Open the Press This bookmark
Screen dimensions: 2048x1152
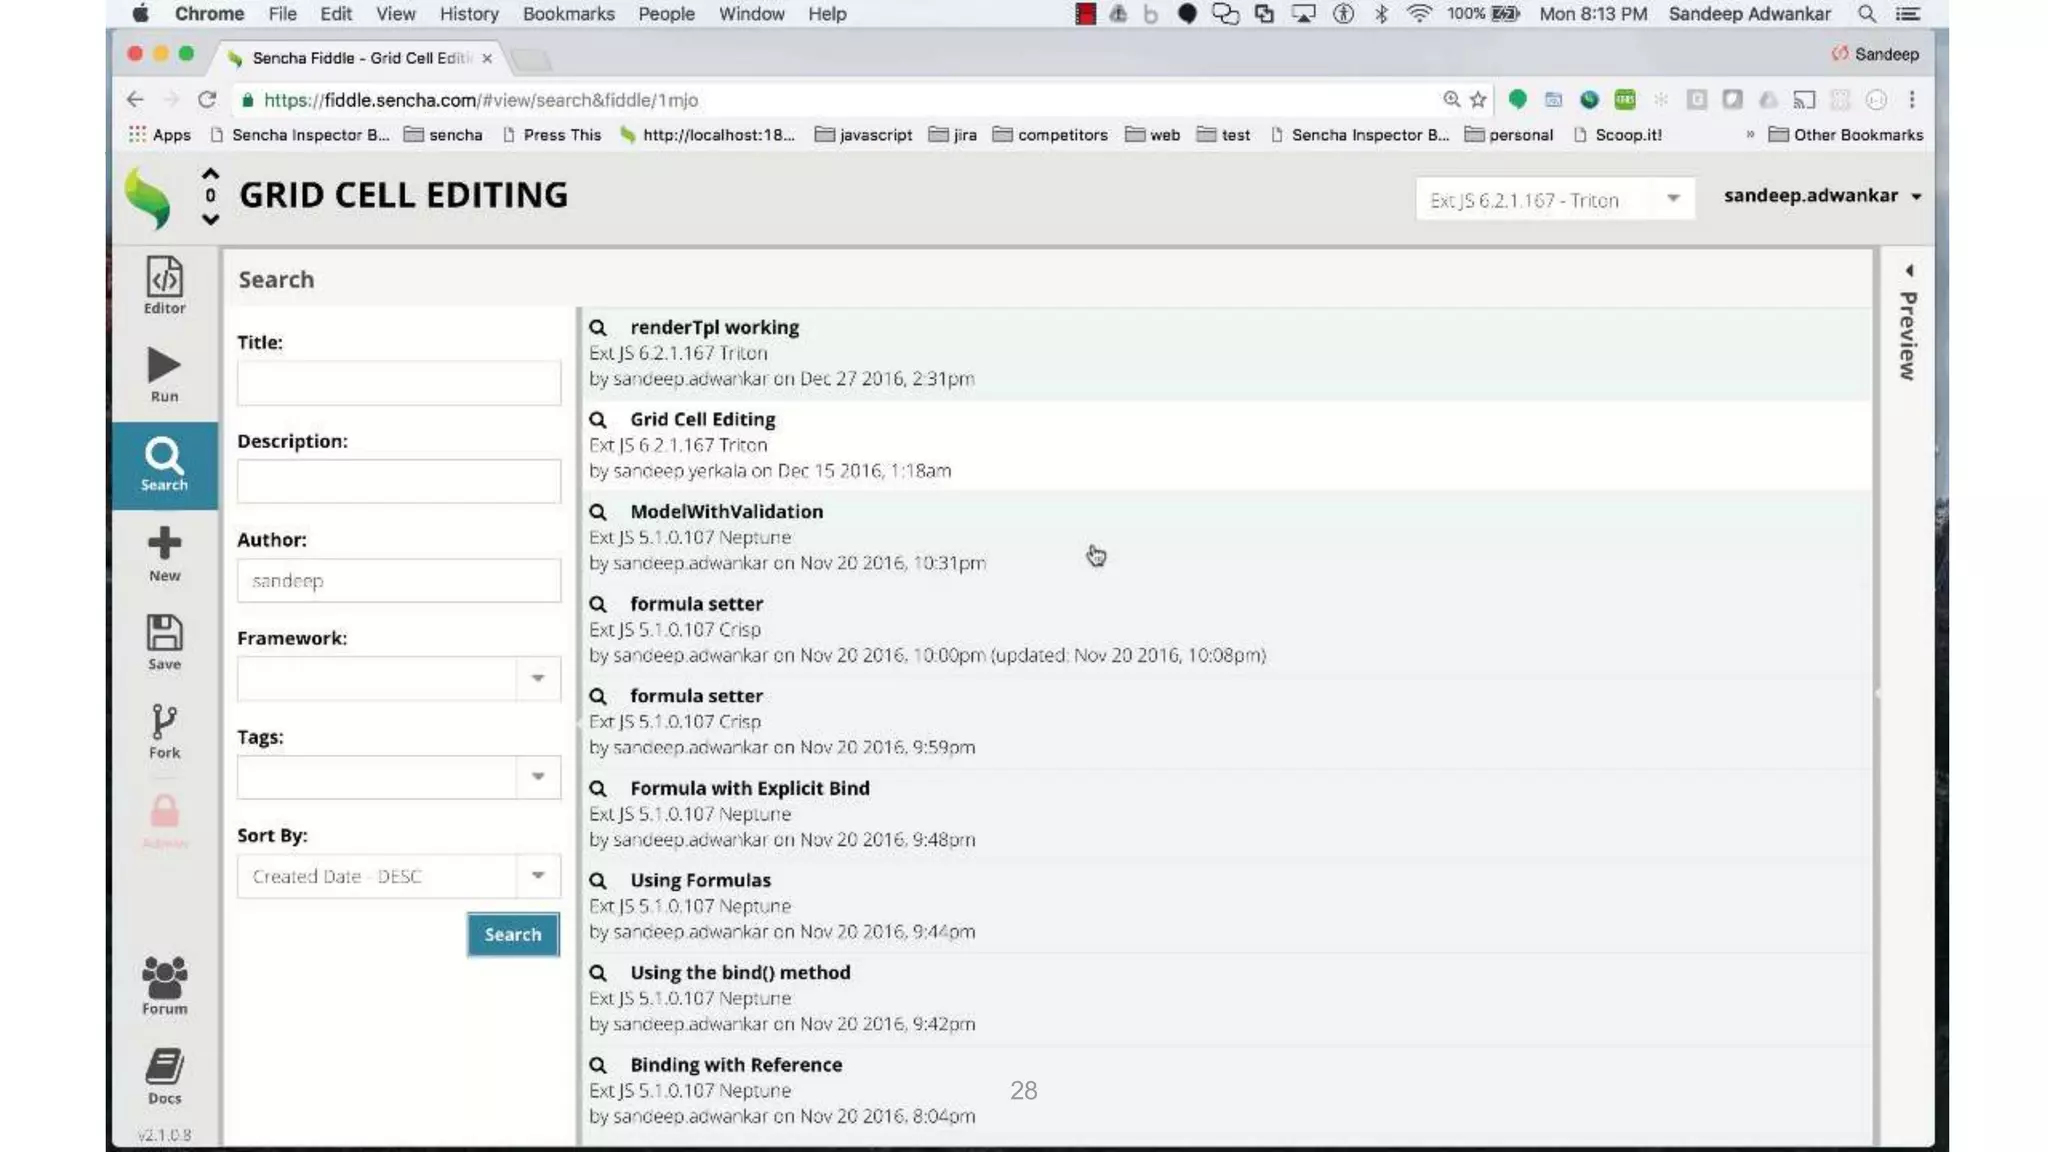(x=552, y=135)
